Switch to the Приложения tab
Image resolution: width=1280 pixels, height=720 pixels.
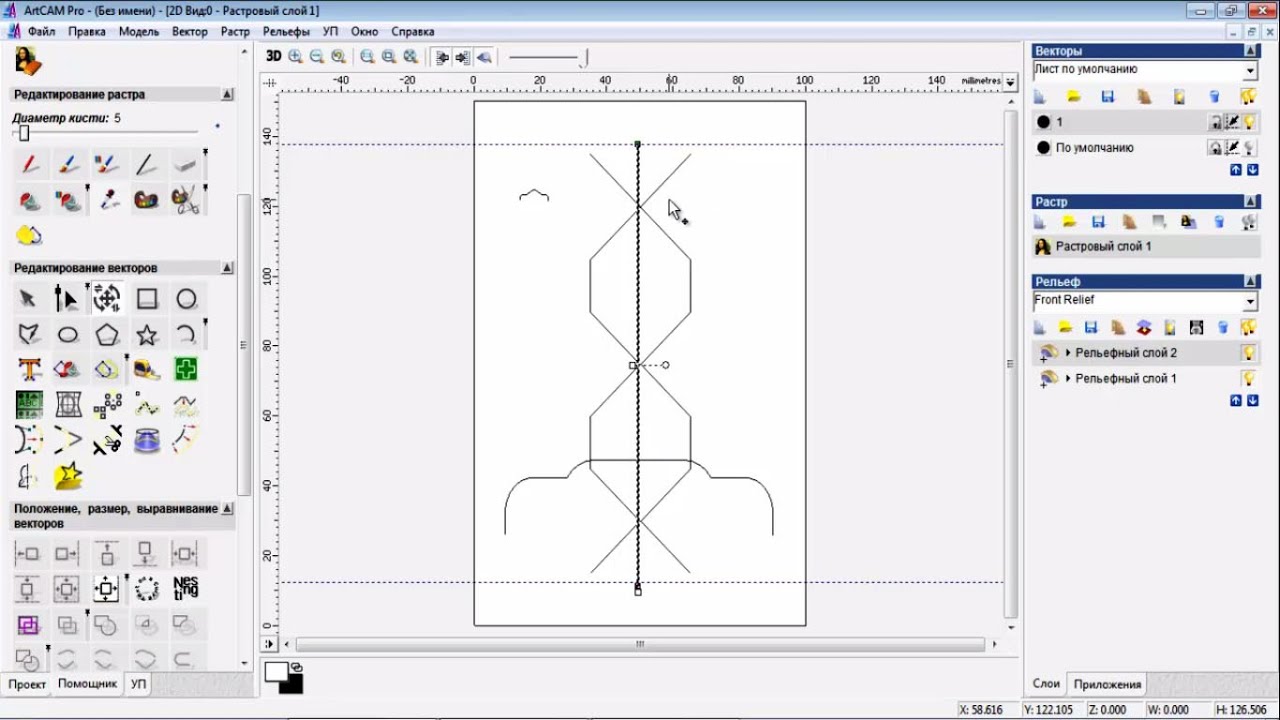tap(1107, 684)
